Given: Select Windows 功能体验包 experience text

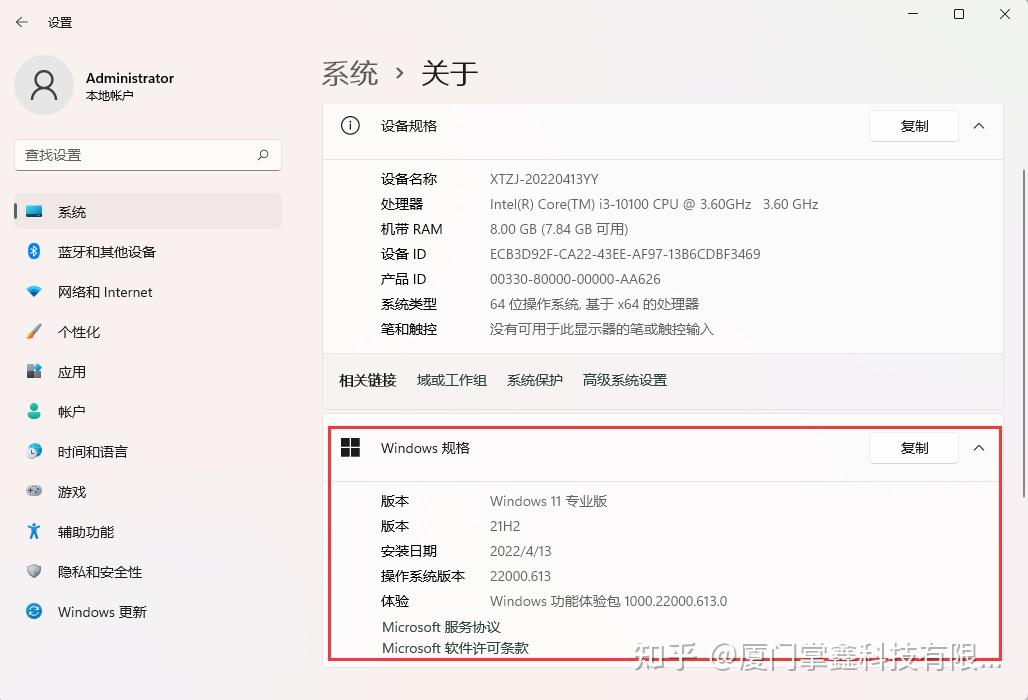Looking at the screenshot, I should (x=608, y=601).
